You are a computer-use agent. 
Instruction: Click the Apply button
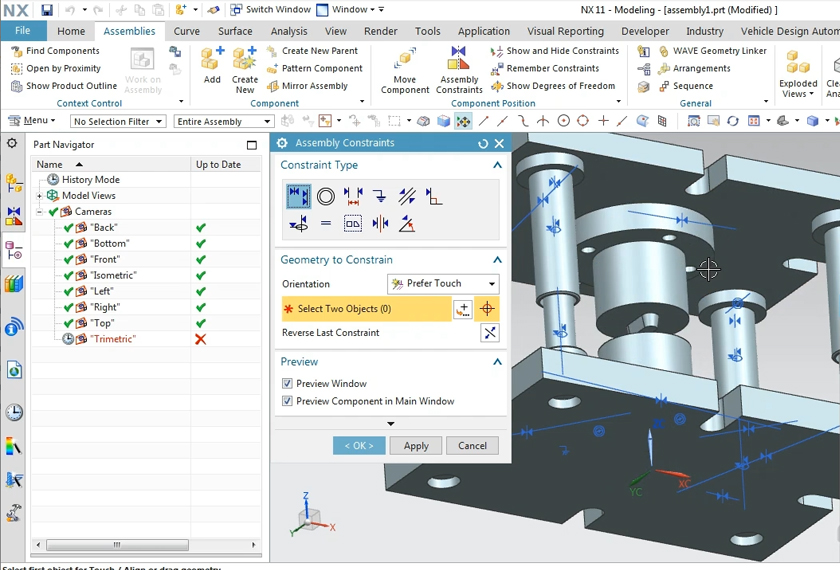(416, 446)
